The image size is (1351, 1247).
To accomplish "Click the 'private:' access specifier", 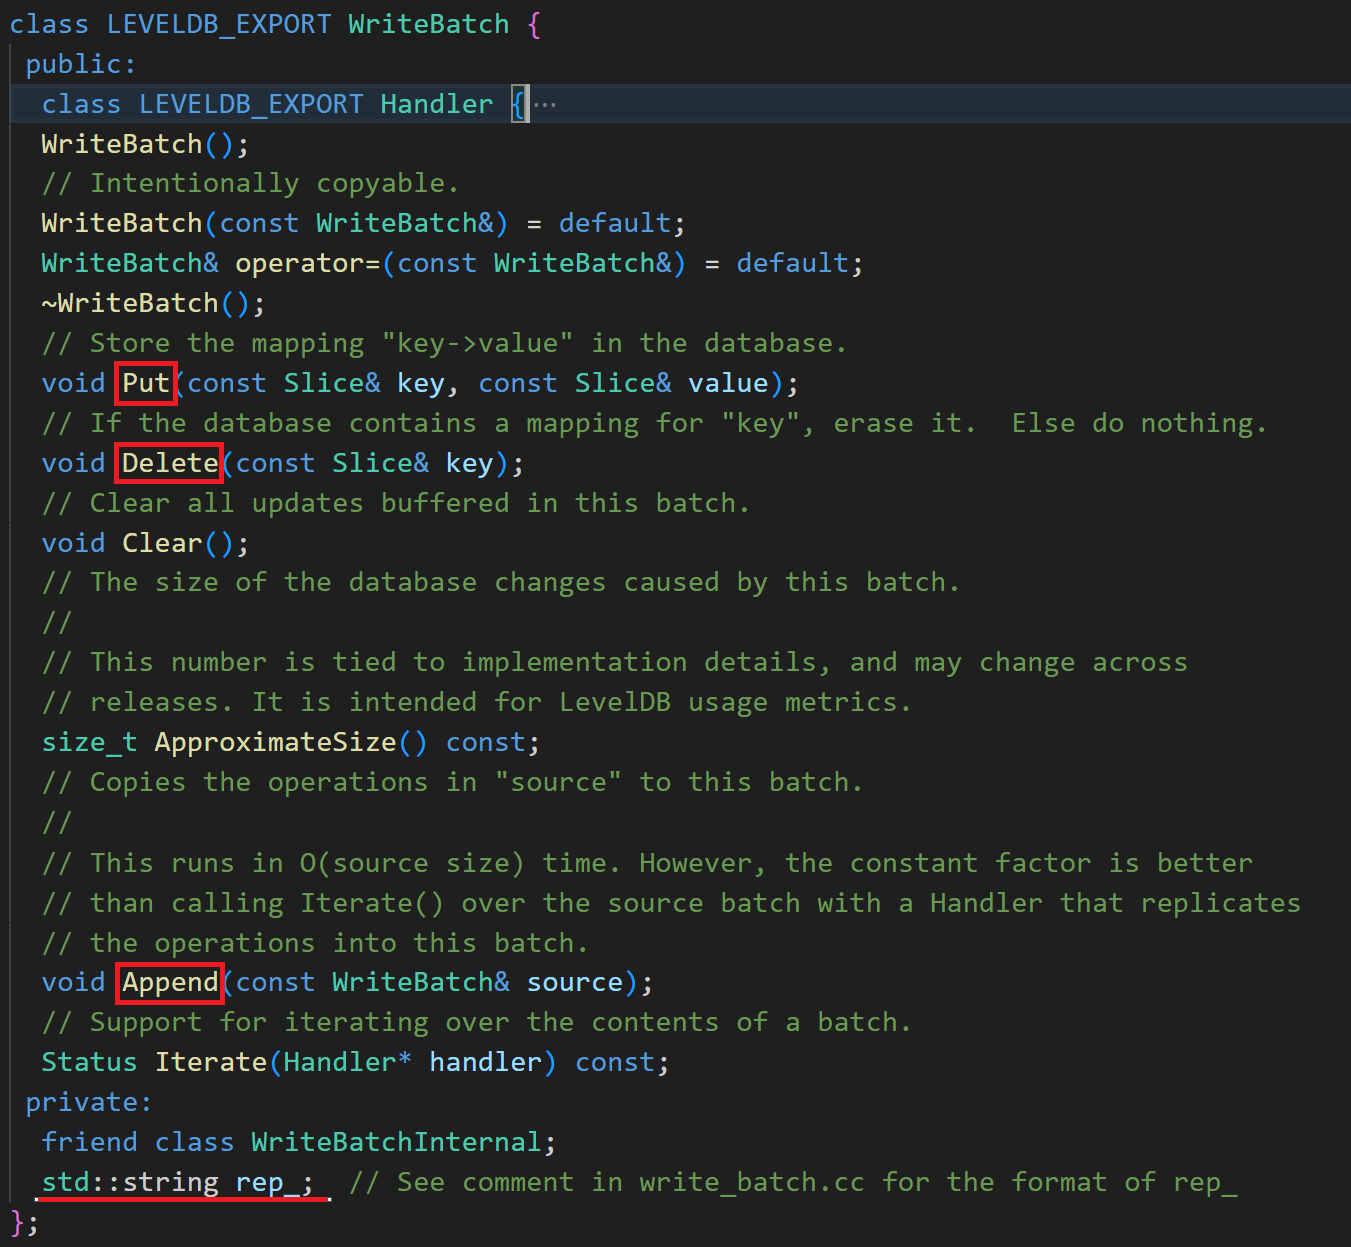I will [x=88, y=1102].
